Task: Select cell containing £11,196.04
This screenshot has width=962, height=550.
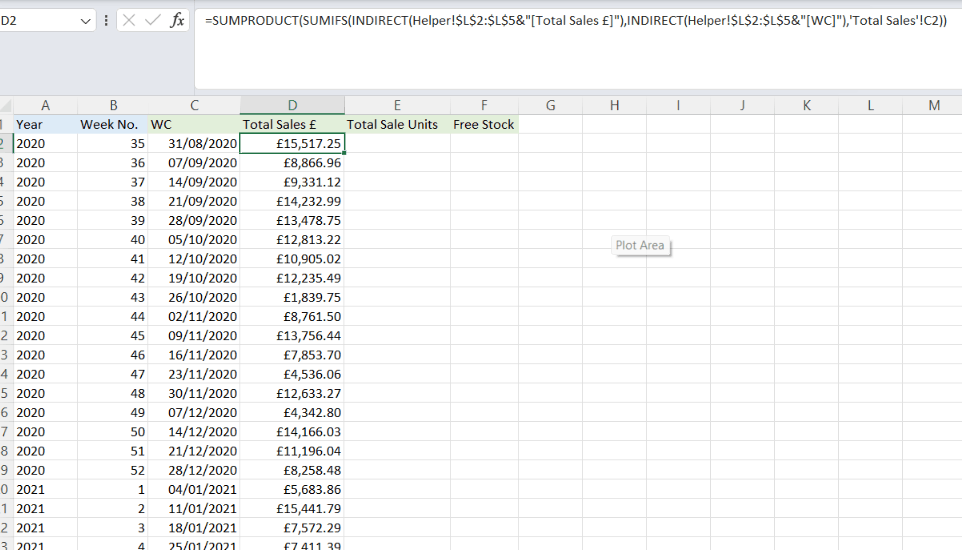Action: 292,451
